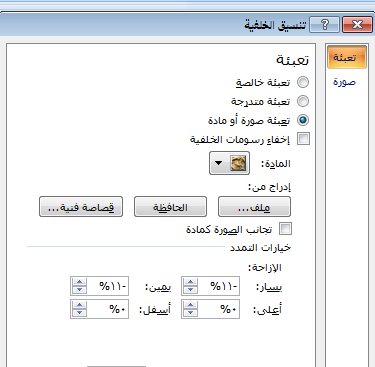Click the الحافظة button
The height and width of the screenshot is (367, 375).
point(170,207)
